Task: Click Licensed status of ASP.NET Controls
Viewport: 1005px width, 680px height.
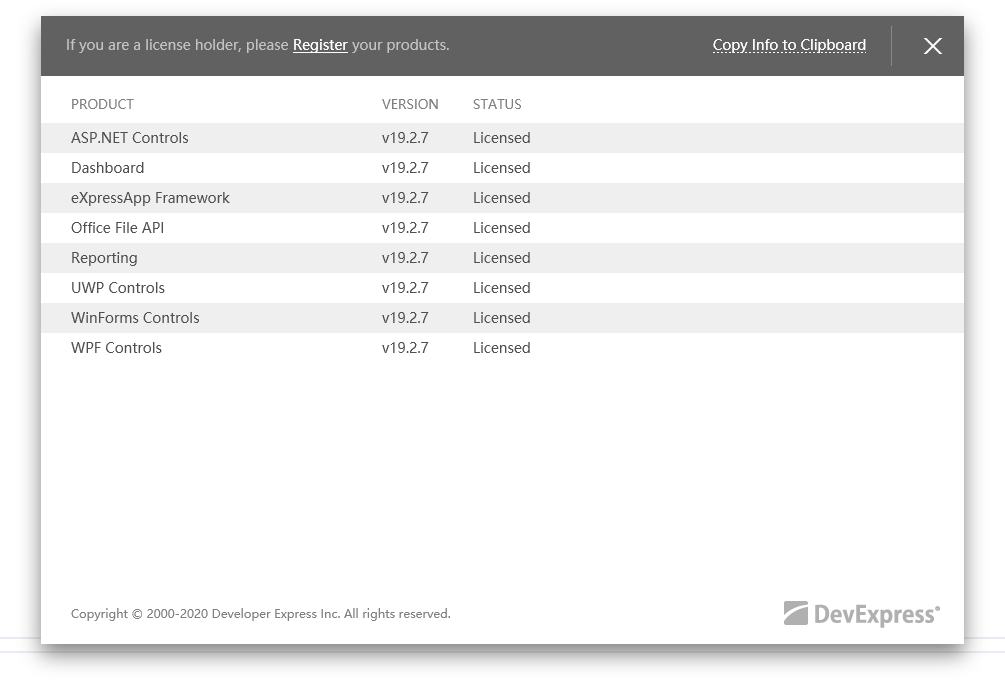Action: tap(501, 138)
